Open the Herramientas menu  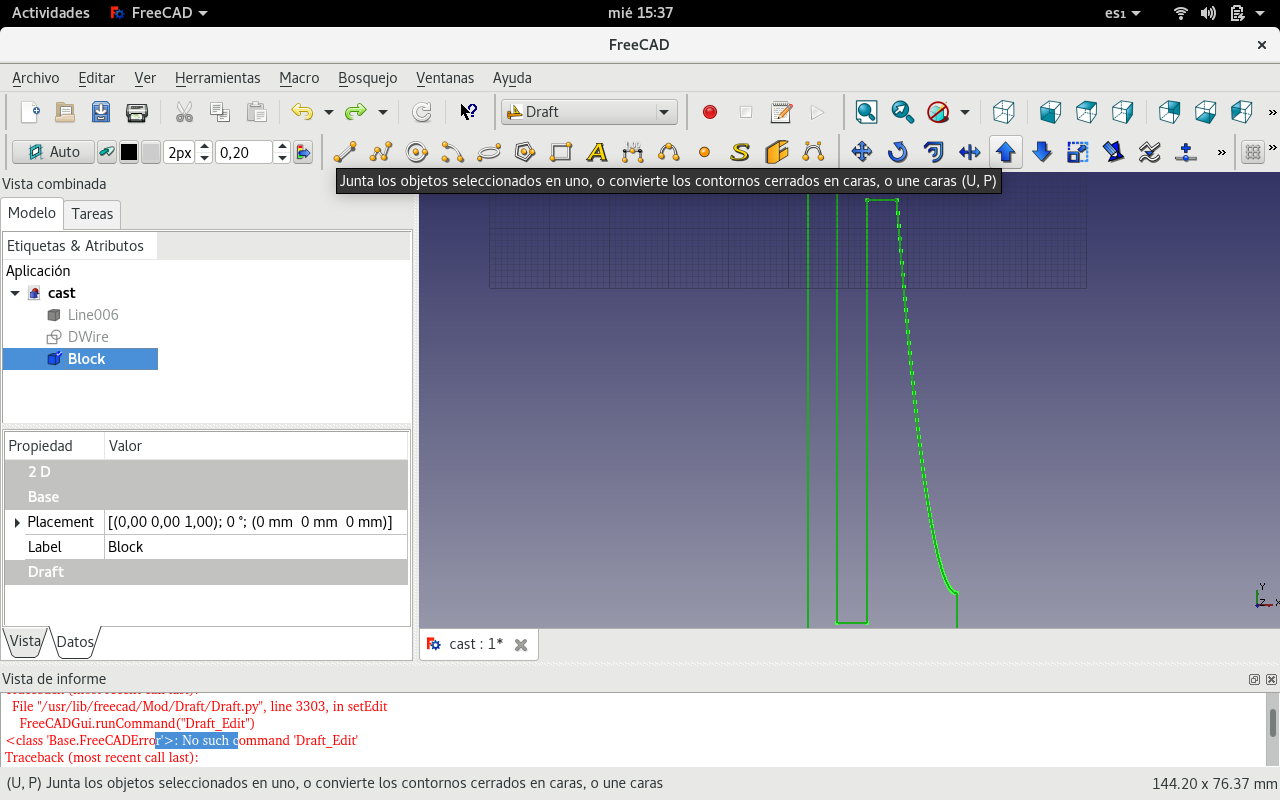coord(217,78)
